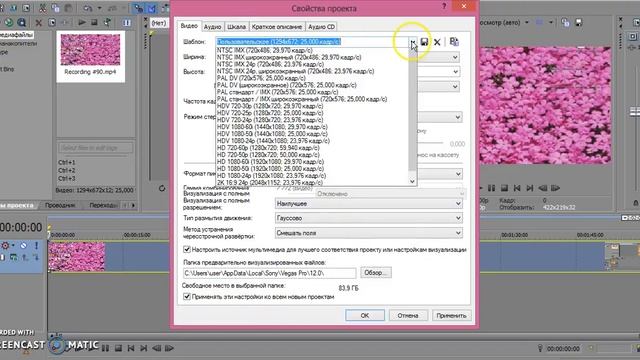This screenshot has height=360, width=640.
Task: Switch to the Краткое описание tab
Action: pyautogui.click(x=277, y=27)
